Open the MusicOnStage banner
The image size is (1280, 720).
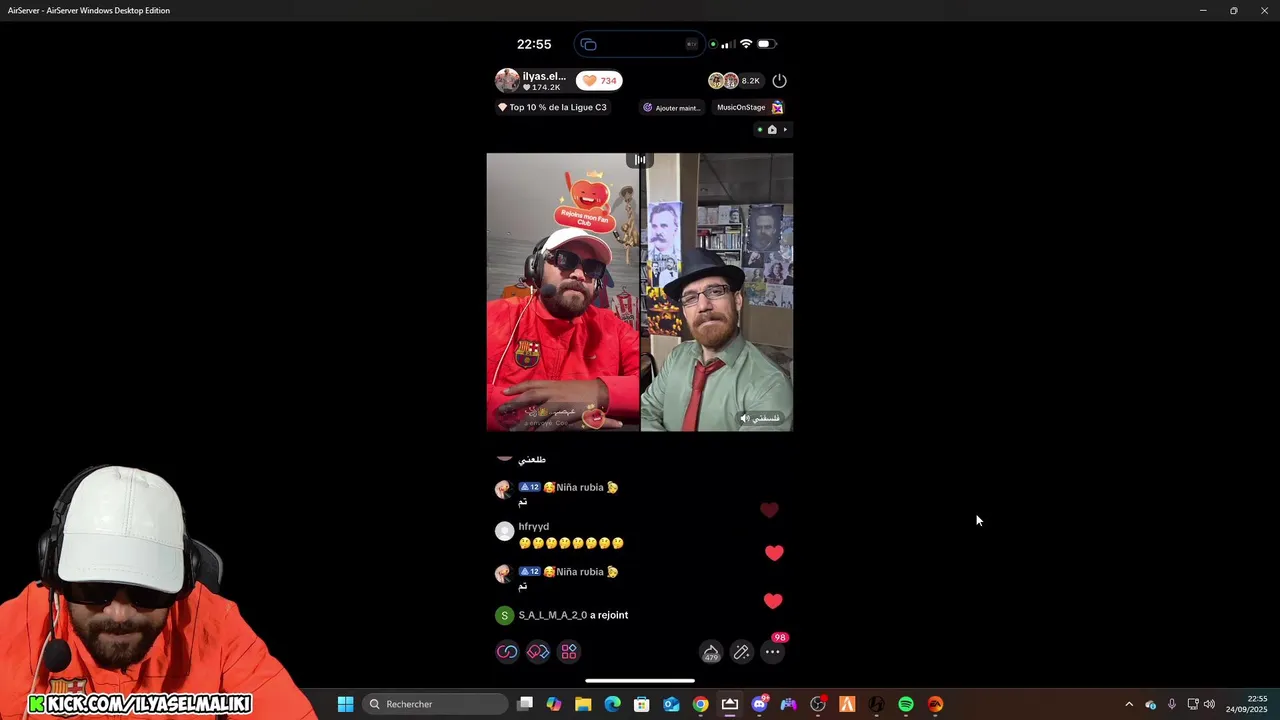(749, 107)
